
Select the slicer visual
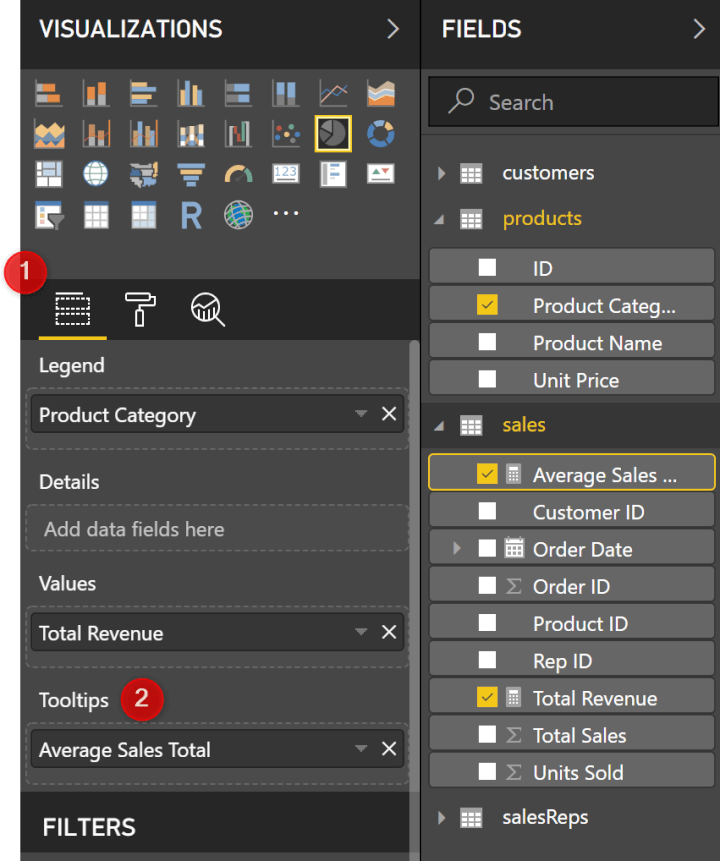49,215
